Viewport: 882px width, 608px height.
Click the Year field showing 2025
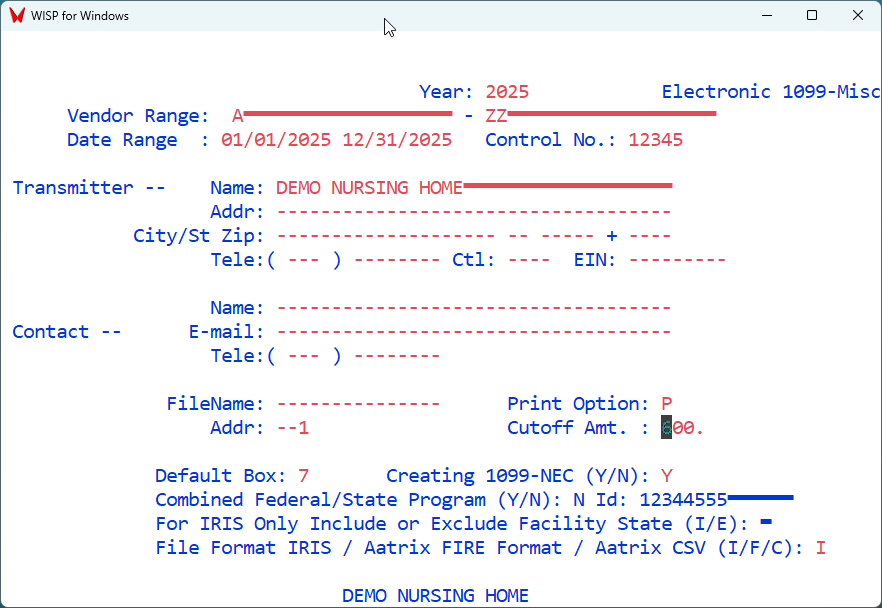tap(507, 92)
